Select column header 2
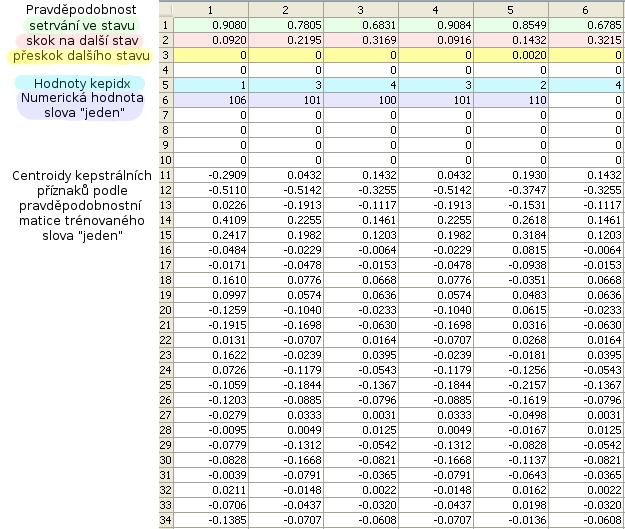This screenshot has height=529, width=625. (x=286, y=10)
